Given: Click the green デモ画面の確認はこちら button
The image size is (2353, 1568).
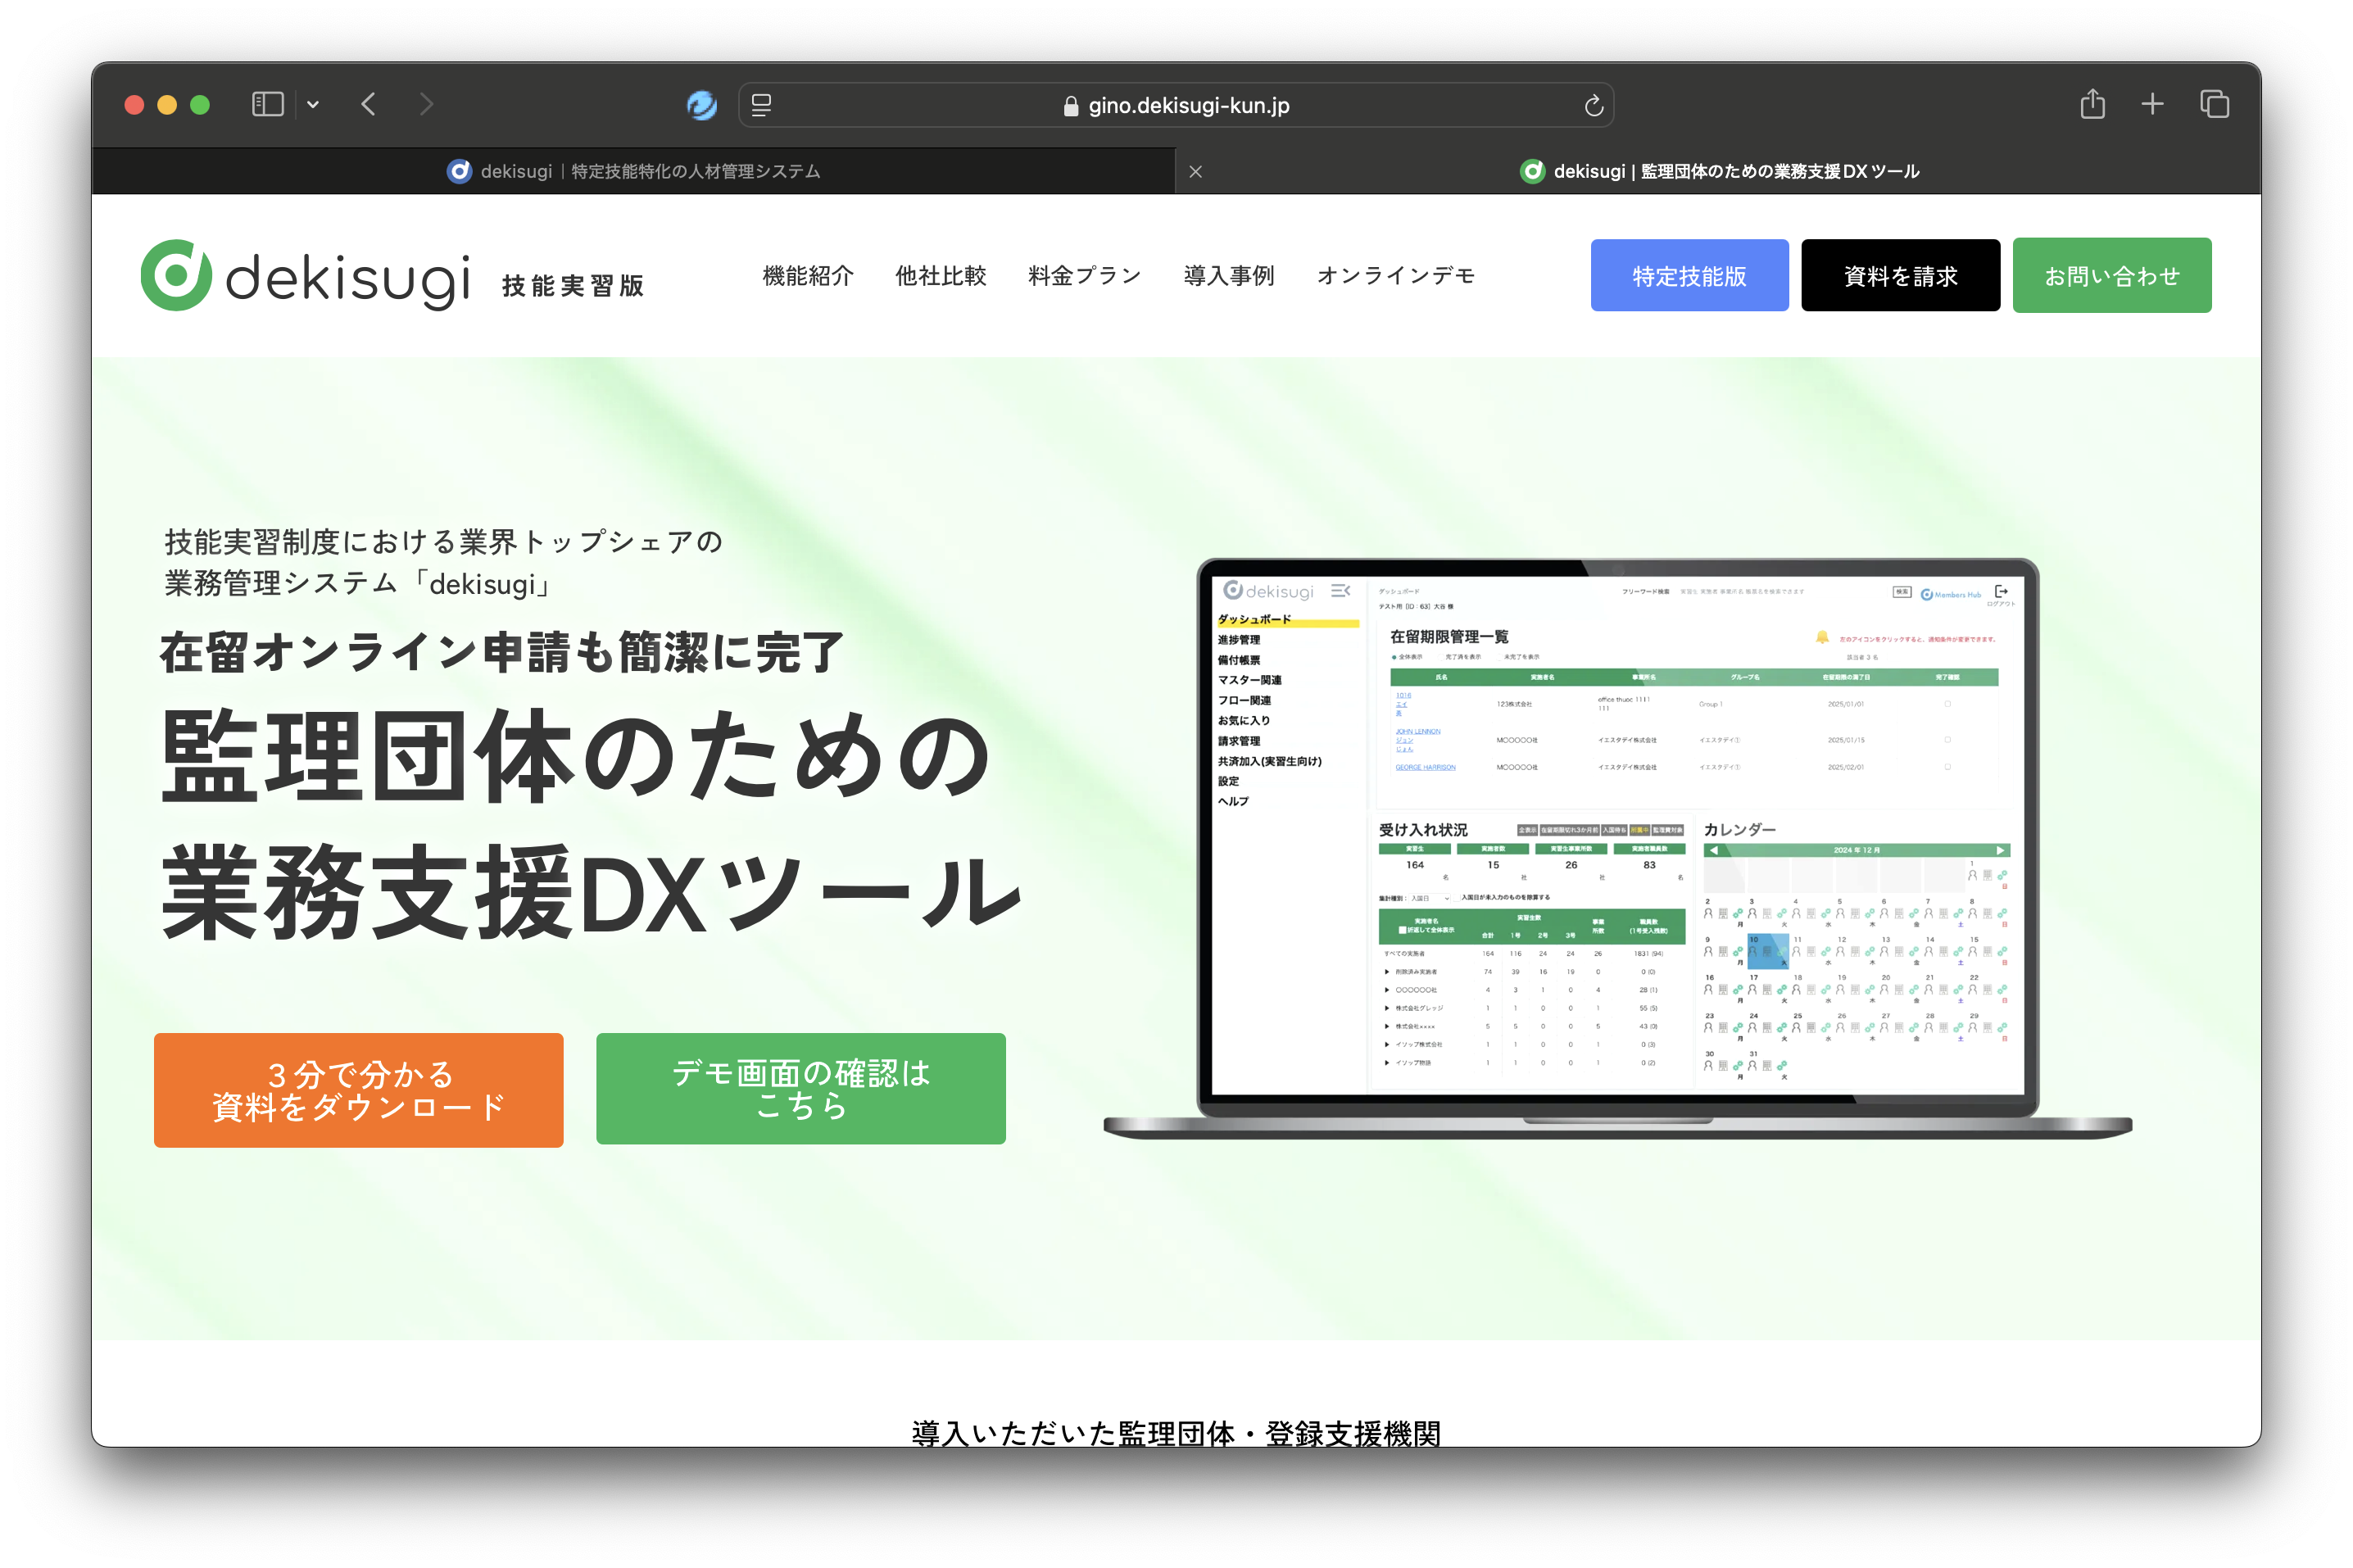Looking at the screenshot, I should point(800,1088).
